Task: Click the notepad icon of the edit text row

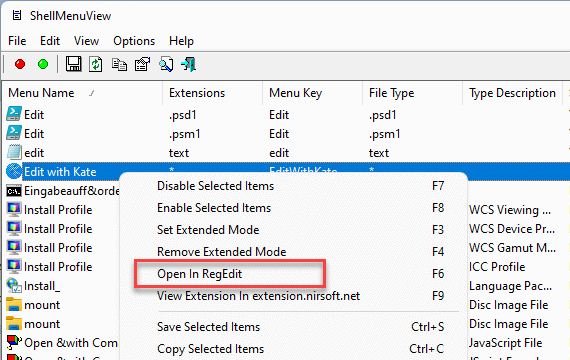Action: coord(14,152)
